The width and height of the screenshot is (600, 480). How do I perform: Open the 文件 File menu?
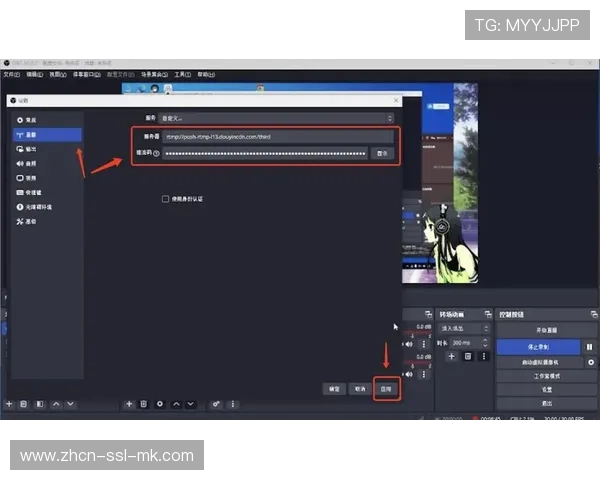coord(11,74)
